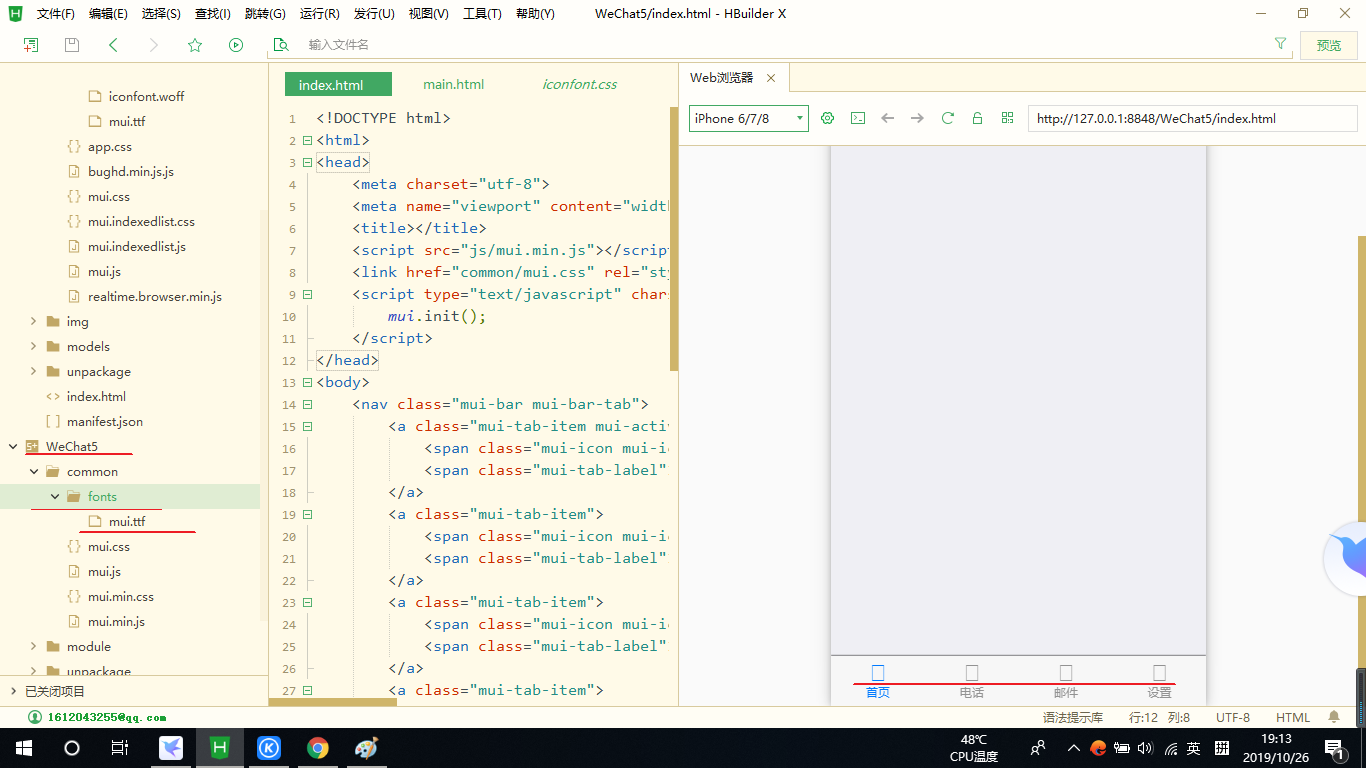
Task: Click the new file toolbar icon
Action: coord(31,45)
